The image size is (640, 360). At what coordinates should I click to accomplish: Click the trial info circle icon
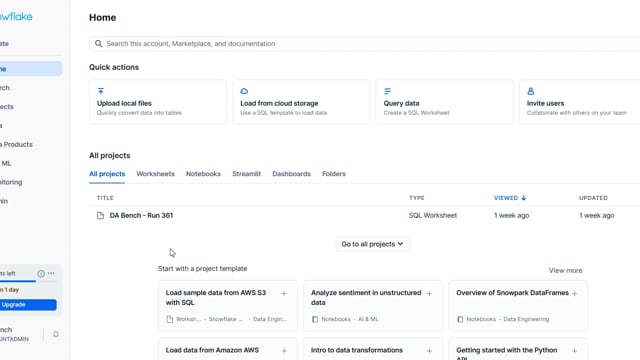click(41, 273)
